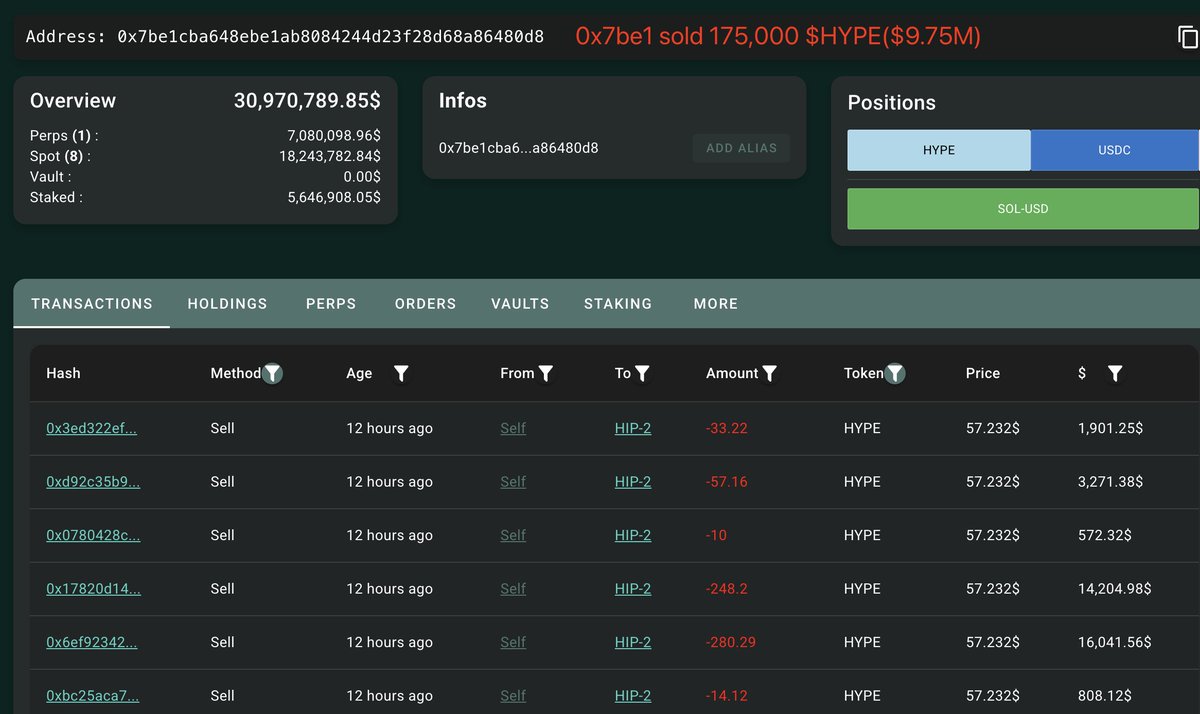Click the total value 30,970,789.85$
1200x714 pixels.
pyautogui.click(x=307, y=101)
